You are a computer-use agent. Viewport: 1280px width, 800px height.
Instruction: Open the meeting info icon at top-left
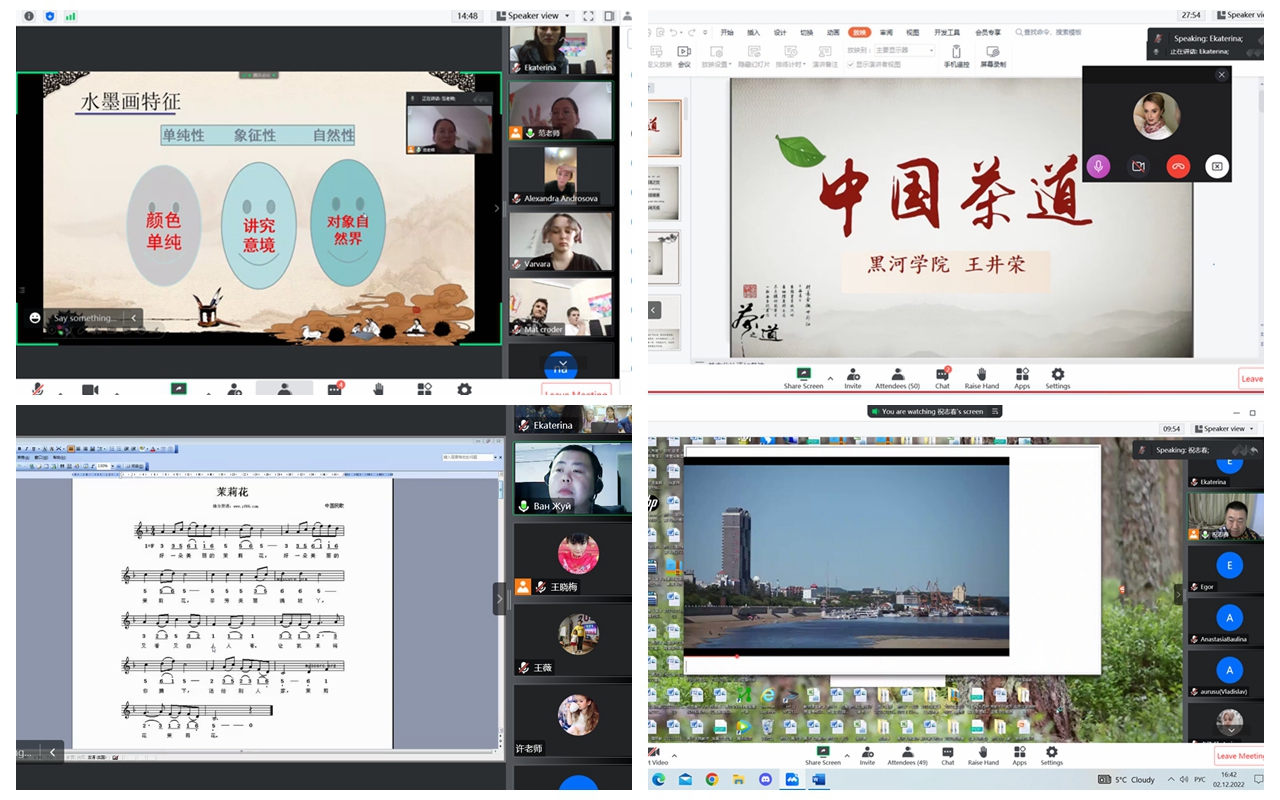[28, 16]
